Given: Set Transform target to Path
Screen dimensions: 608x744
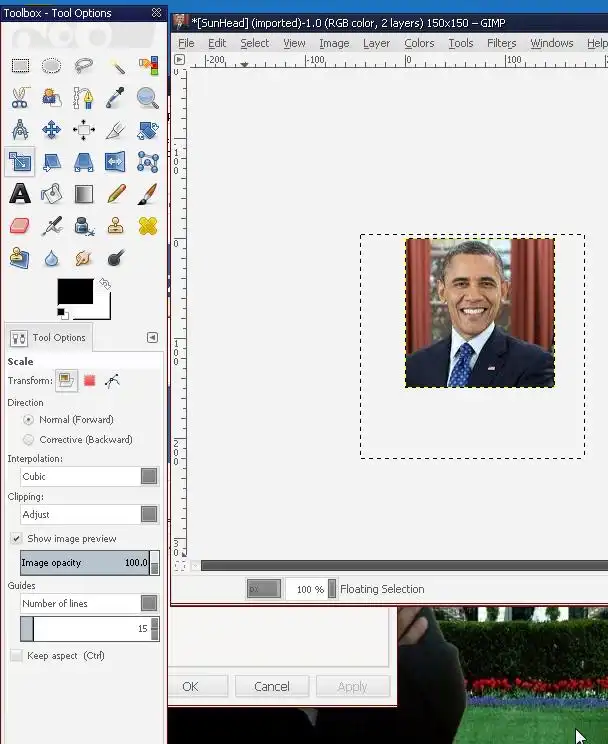Looking at the screenshot, I should [112, 381].
